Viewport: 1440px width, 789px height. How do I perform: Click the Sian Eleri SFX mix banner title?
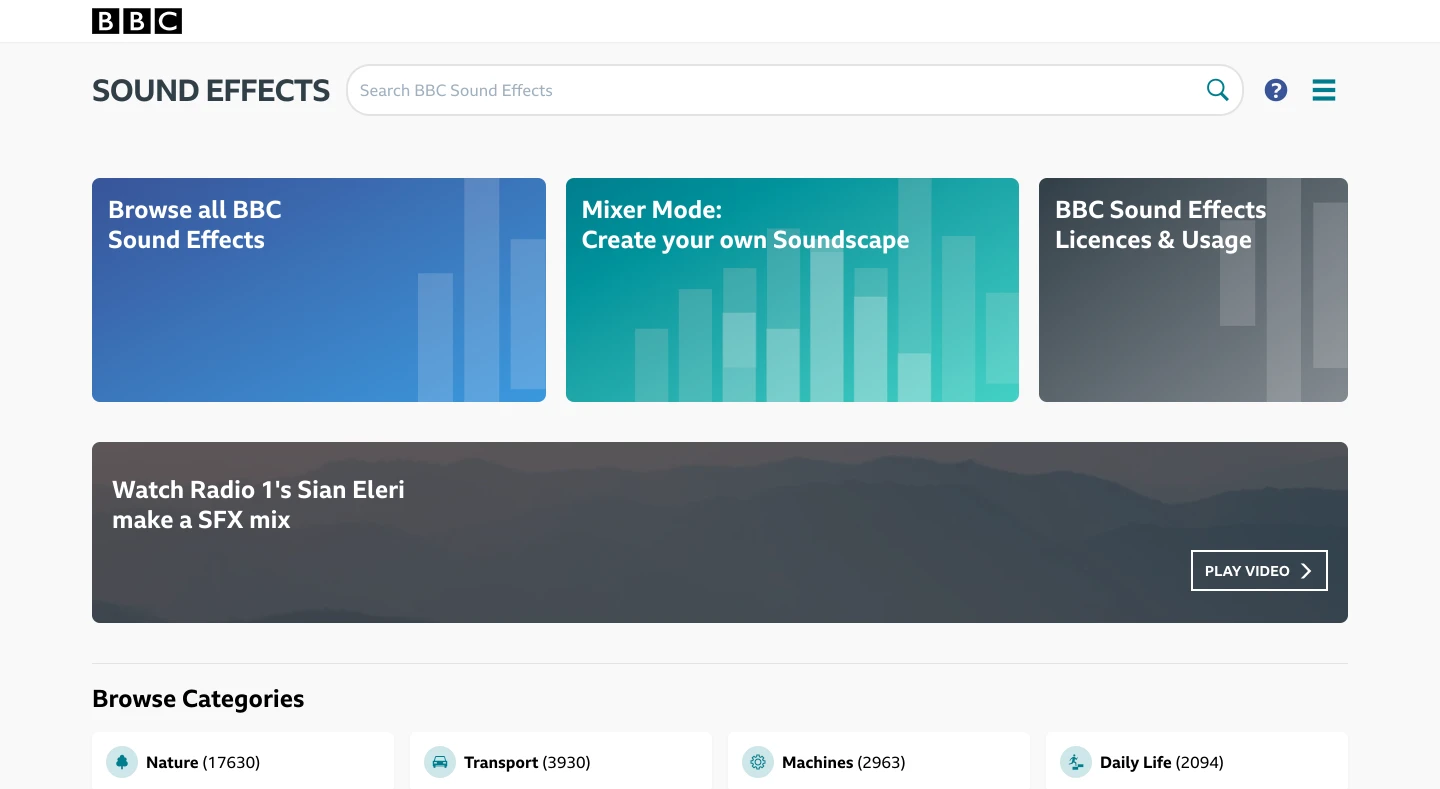pyautogui.click(x=258, y=505)
